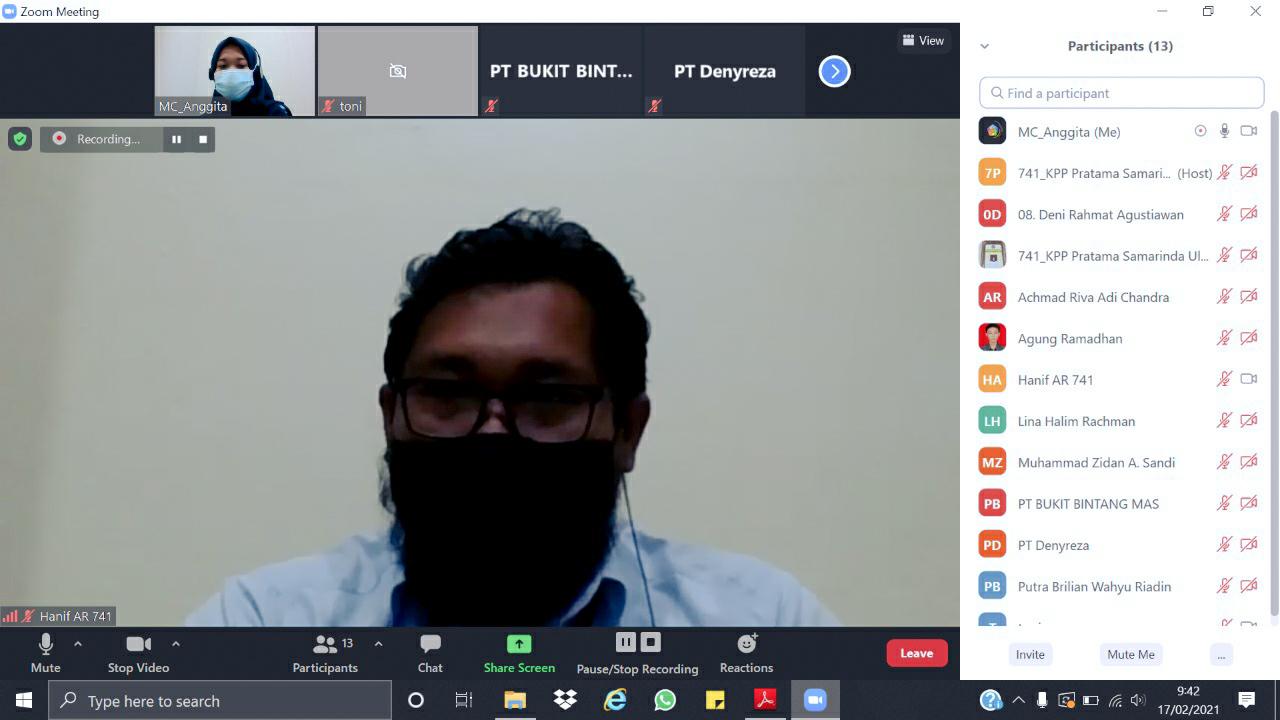Click the green encryption shield icon
Screen dimensions: 1280x720
[20, 139]
